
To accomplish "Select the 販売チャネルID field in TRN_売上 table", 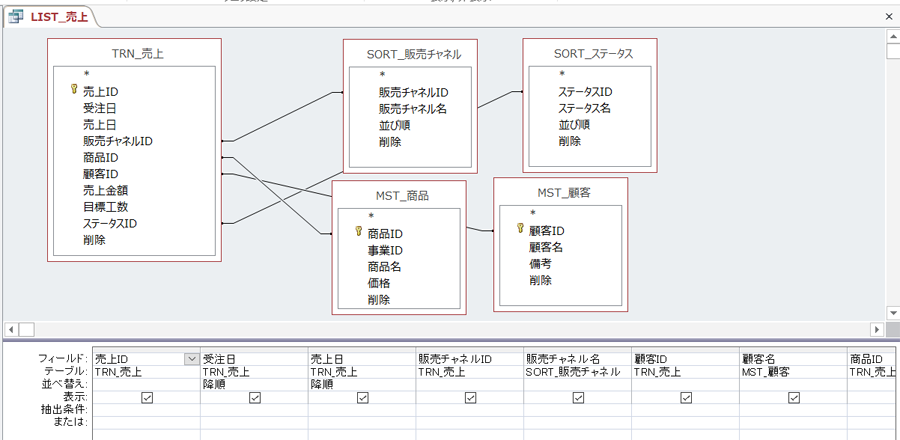I will click(117, 141).
